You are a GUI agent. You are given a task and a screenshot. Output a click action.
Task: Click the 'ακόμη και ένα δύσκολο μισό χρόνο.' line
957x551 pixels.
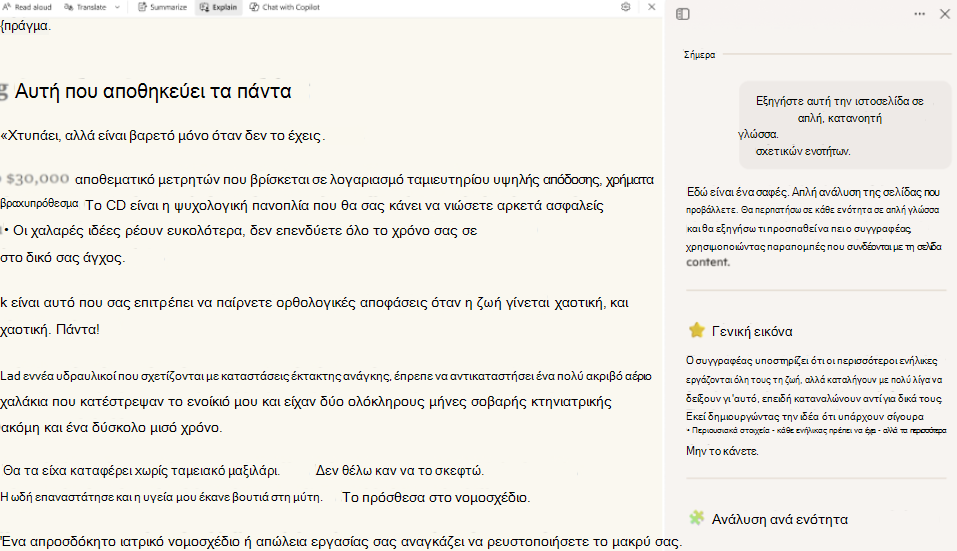(x=111, y=427)
